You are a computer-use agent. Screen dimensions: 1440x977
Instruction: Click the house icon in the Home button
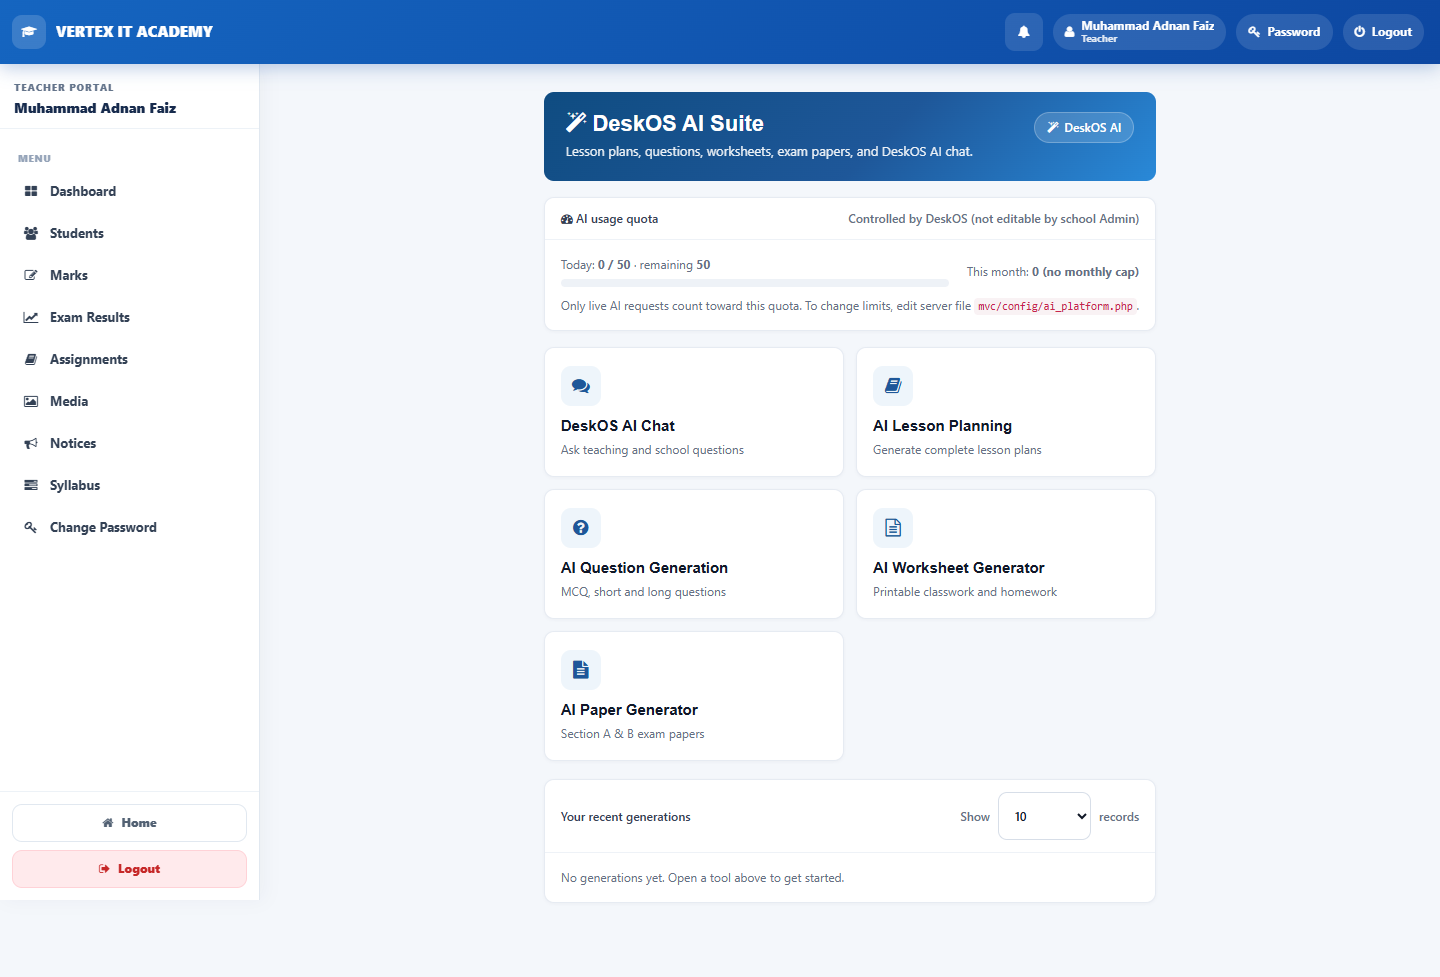coord(108,823)
